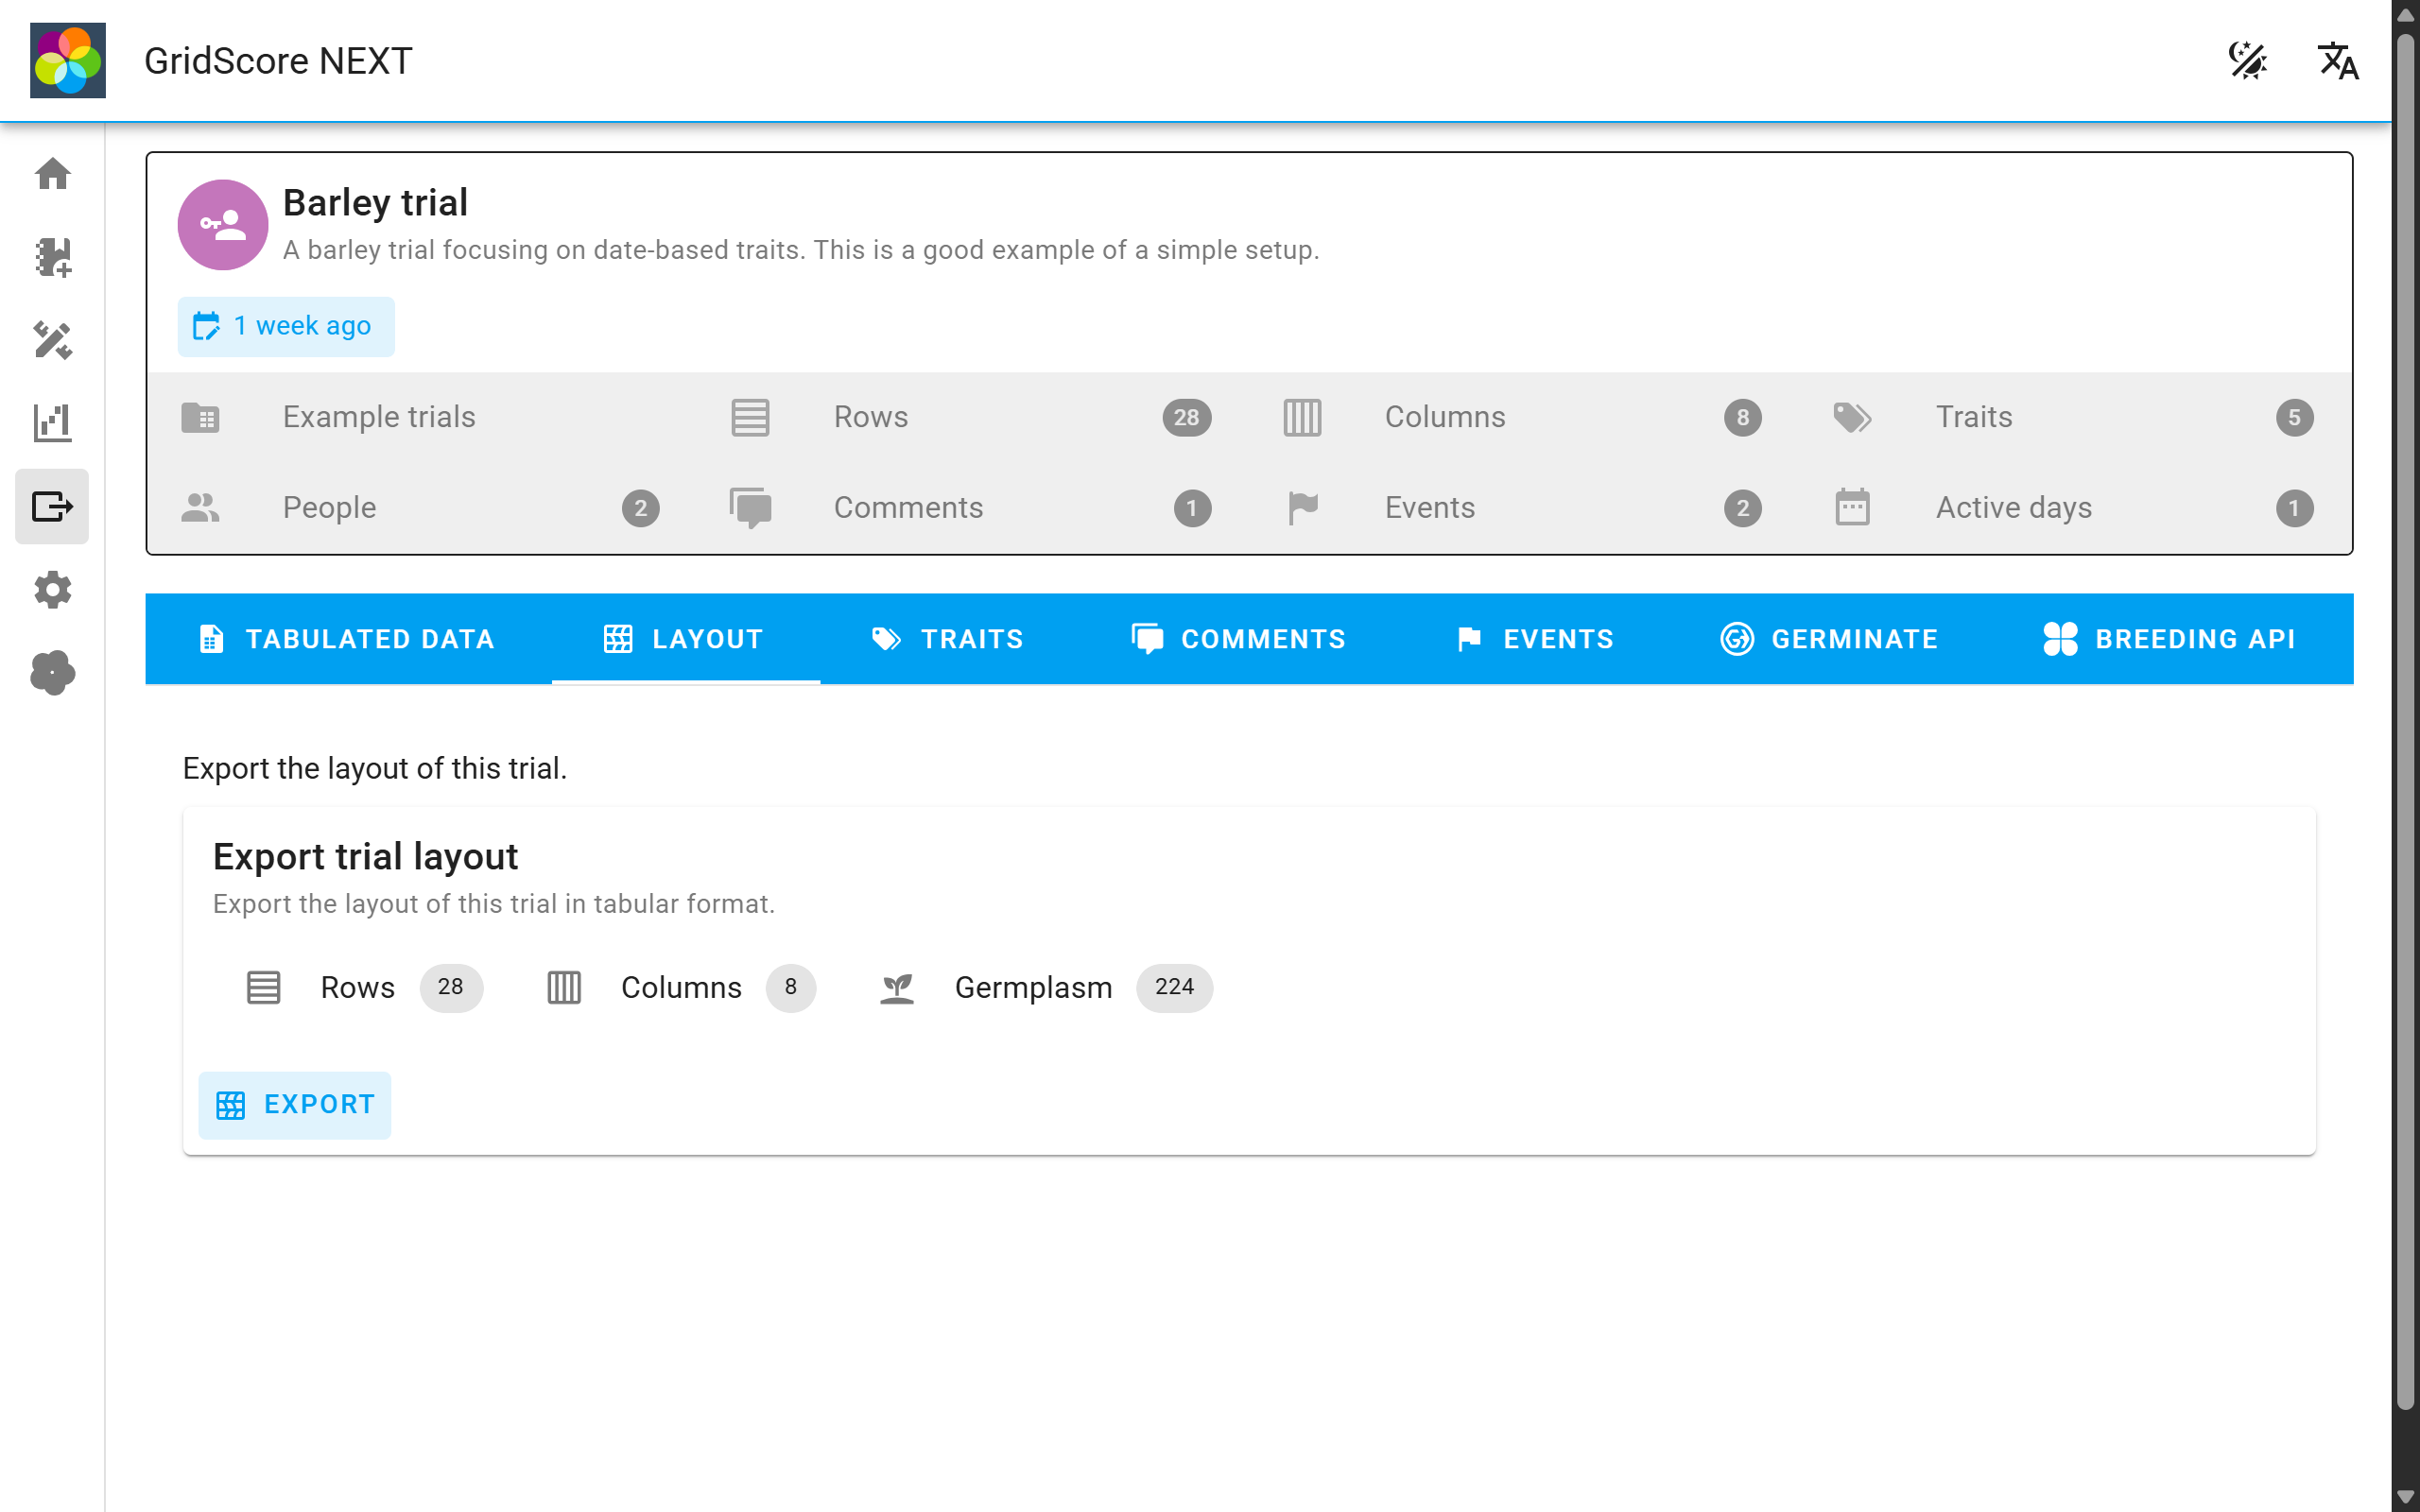Switch to the Traits tab

point(947,639)
